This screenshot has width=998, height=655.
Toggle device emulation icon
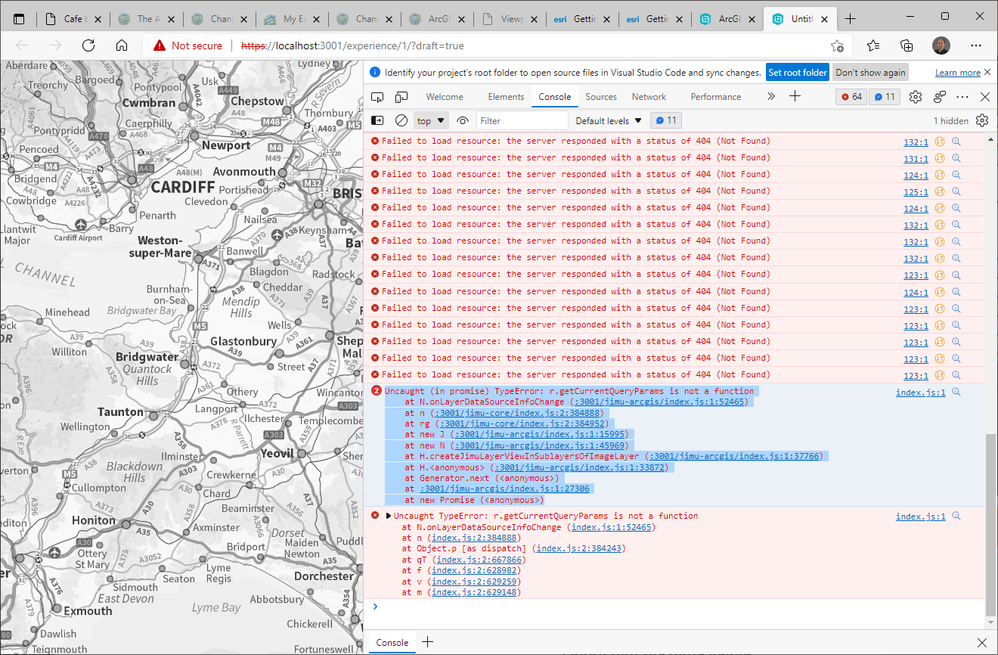point(399,97)
